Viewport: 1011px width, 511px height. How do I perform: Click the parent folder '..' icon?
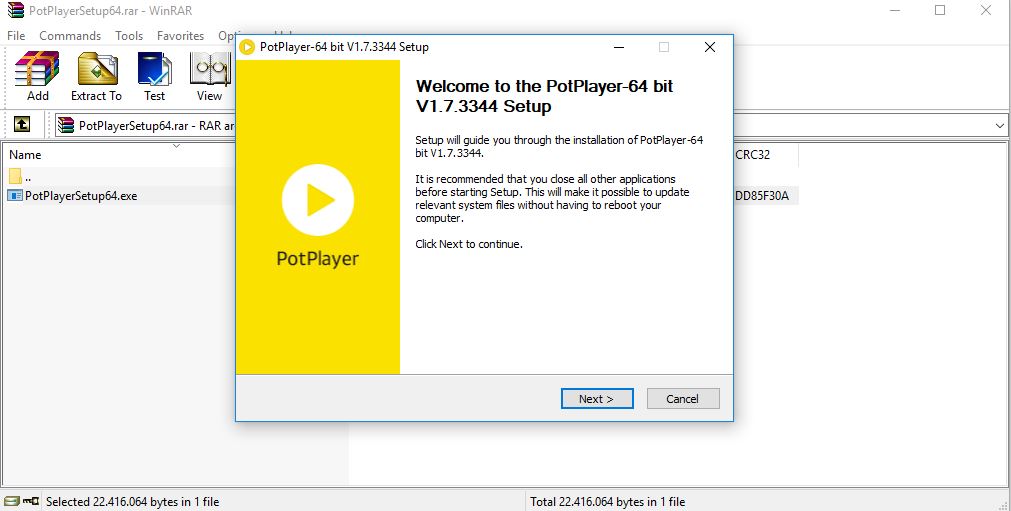(x=15, y=176)
